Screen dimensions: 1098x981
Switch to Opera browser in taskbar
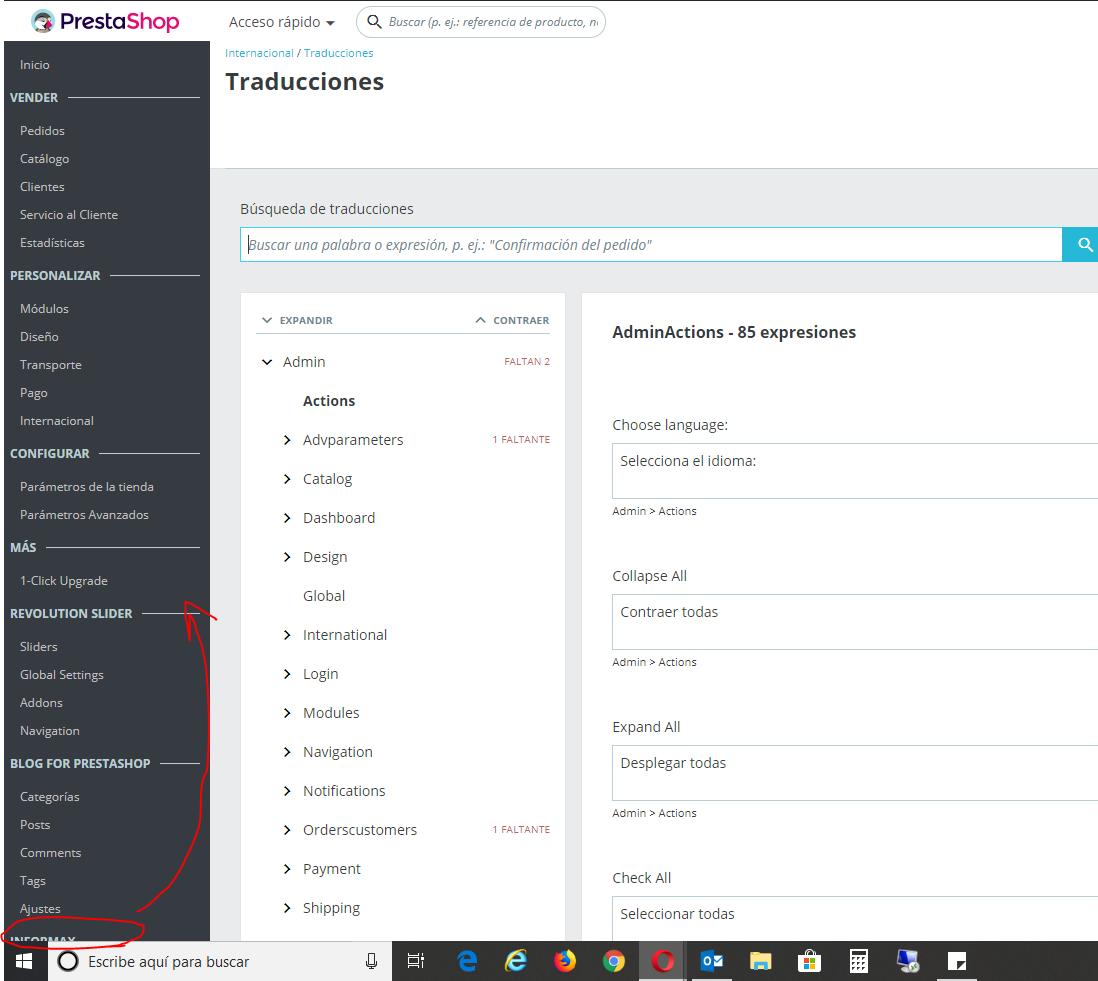[x=662, y=961]
